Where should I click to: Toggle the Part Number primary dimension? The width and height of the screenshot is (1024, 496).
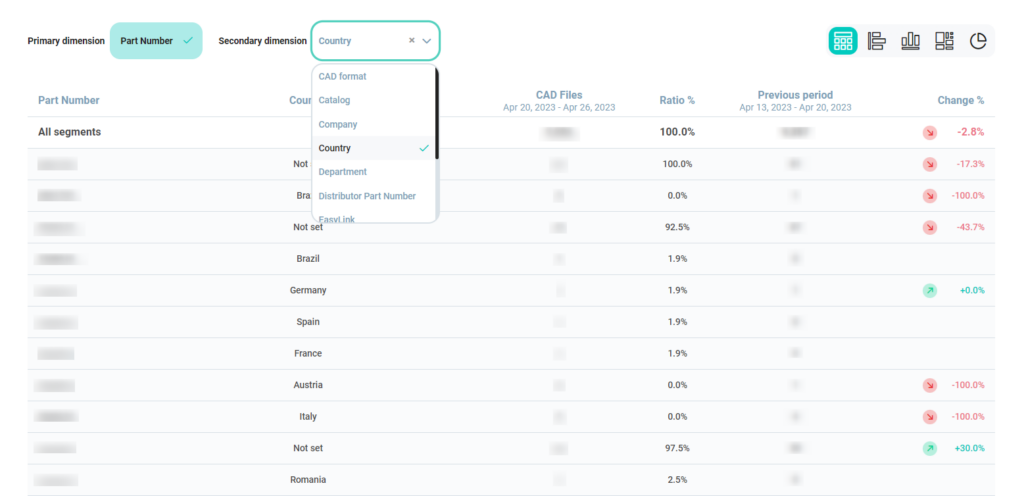(156, 41)
